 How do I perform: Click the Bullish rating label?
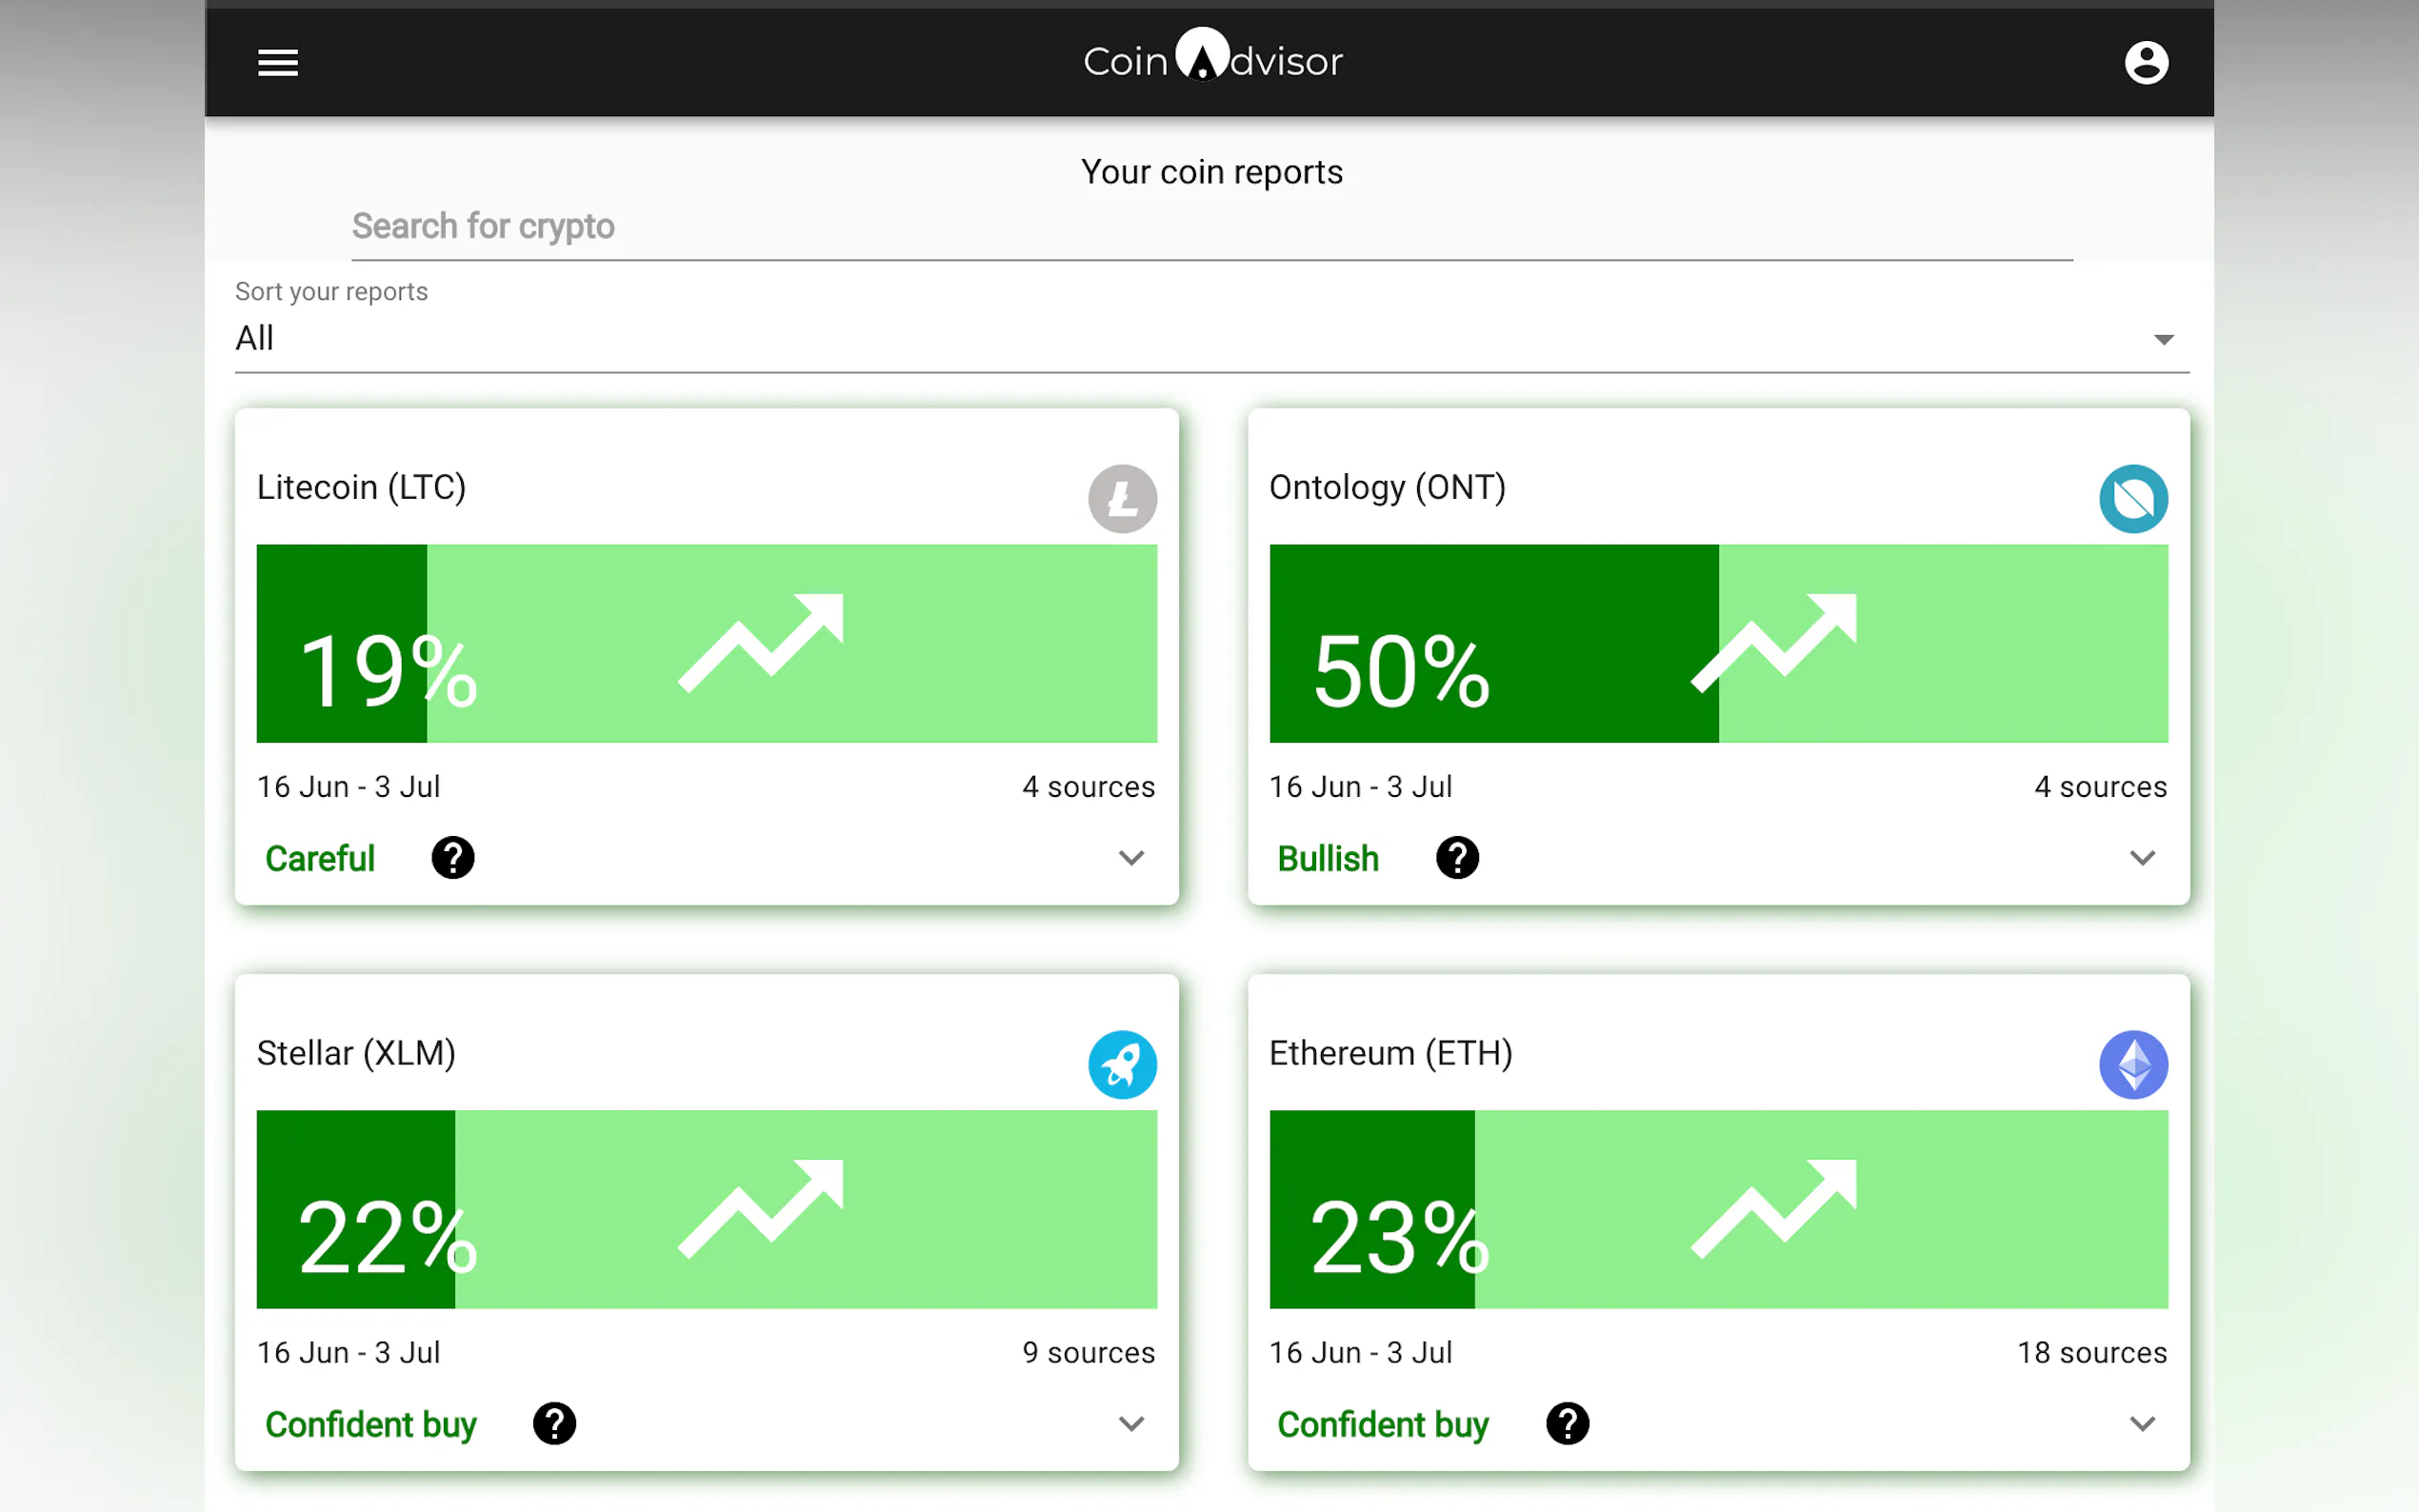pos(1328,858)
